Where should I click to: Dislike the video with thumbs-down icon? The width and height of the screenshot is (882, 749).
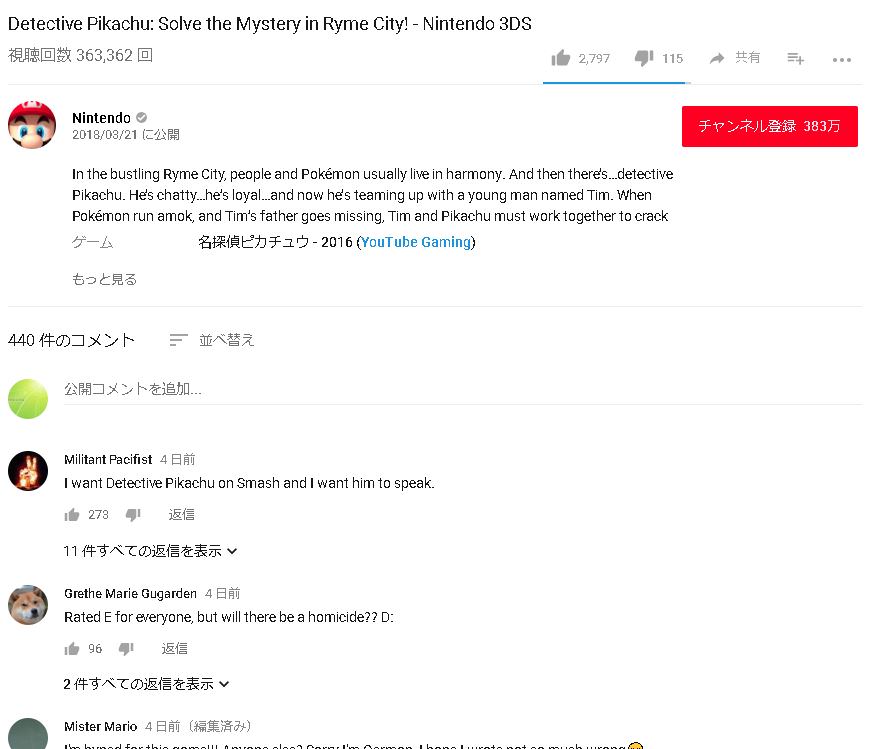(x=644, y=58)
